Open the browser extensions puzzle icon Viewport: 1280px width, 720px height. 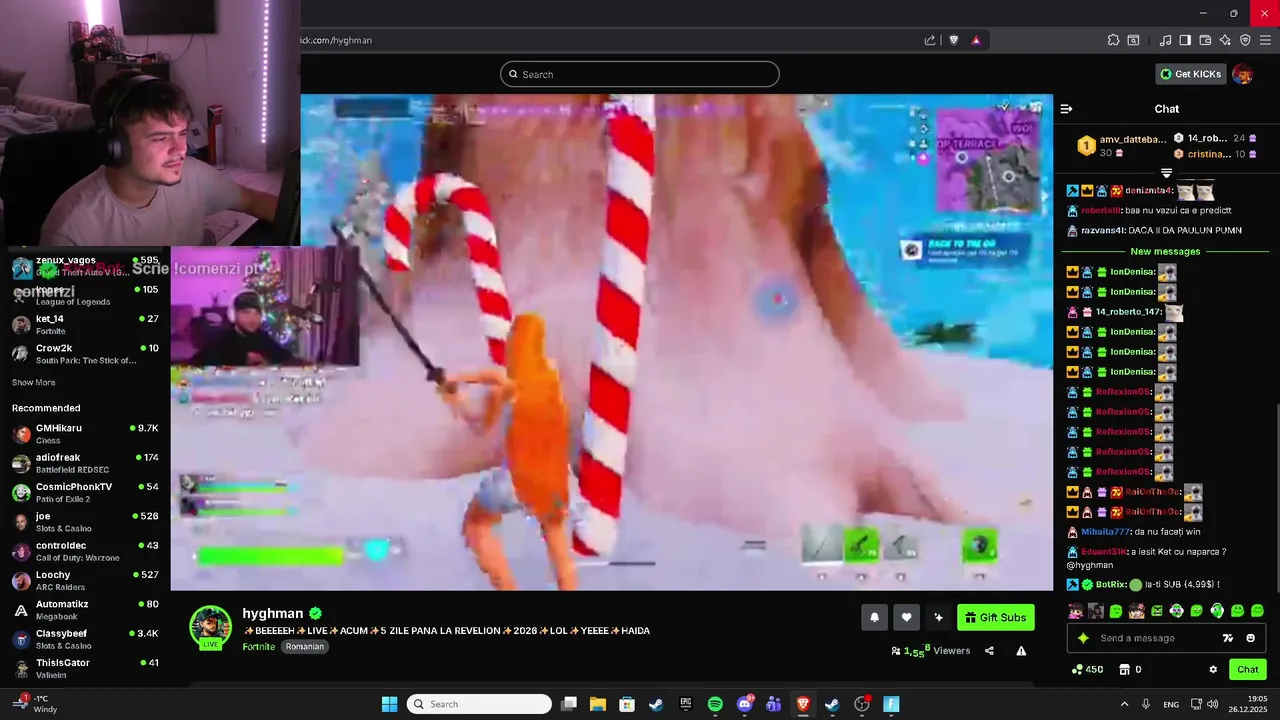coord(1113,40)
